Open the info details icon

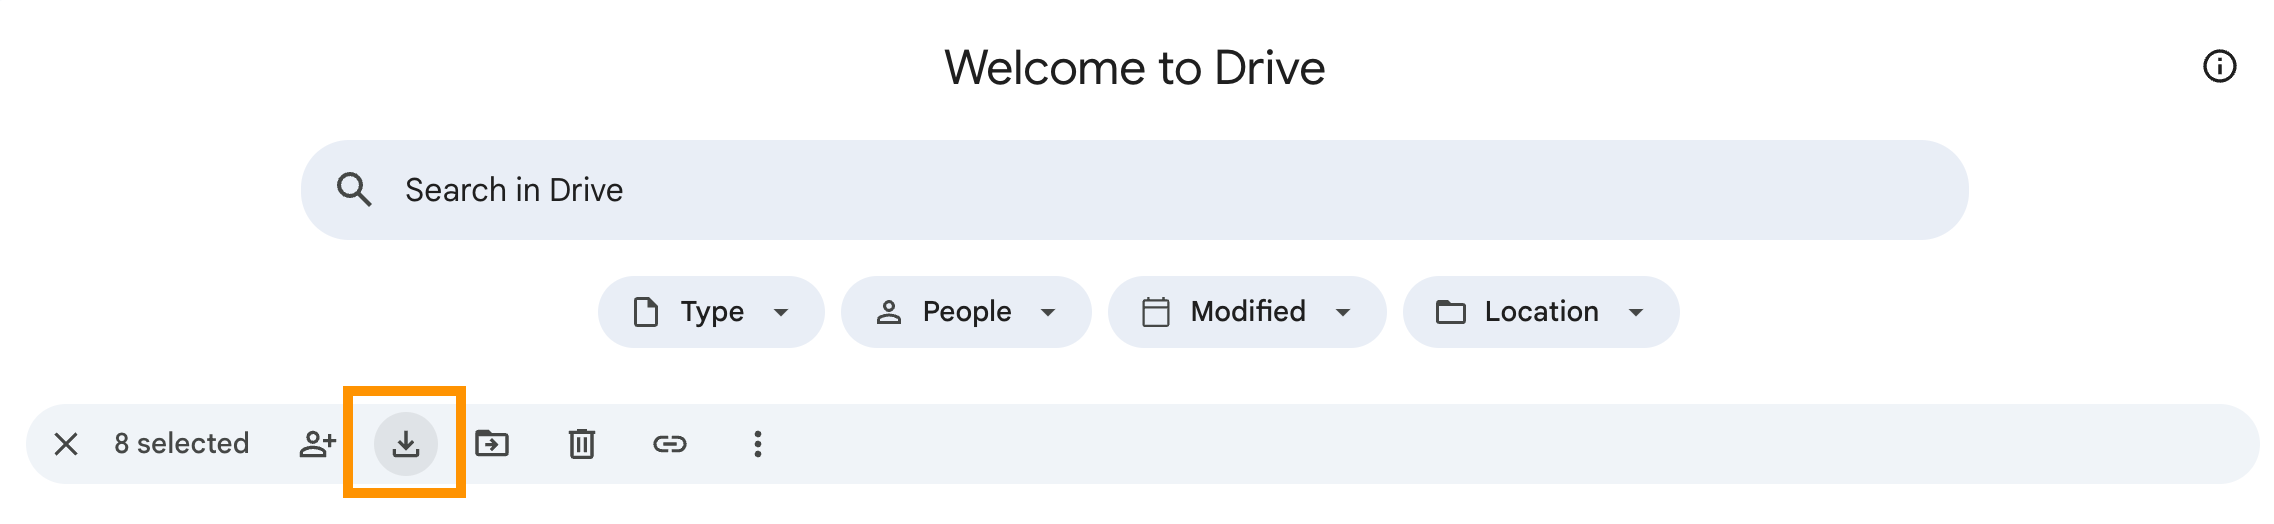coord(2220,66)
